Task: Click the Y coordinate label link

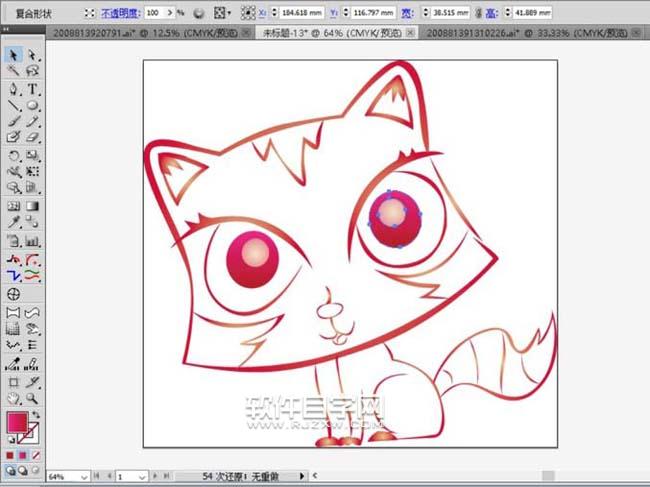Action: click(x=334, y=13)
